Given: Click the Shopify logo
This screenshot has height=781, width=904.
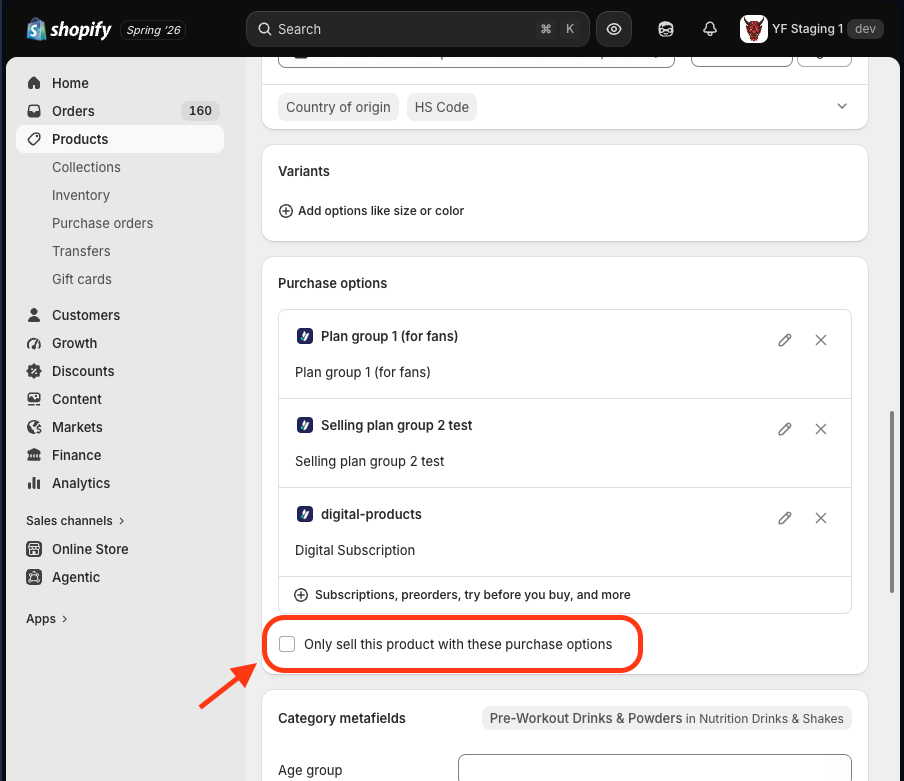Looking at the screenshot, I should 69,29.
